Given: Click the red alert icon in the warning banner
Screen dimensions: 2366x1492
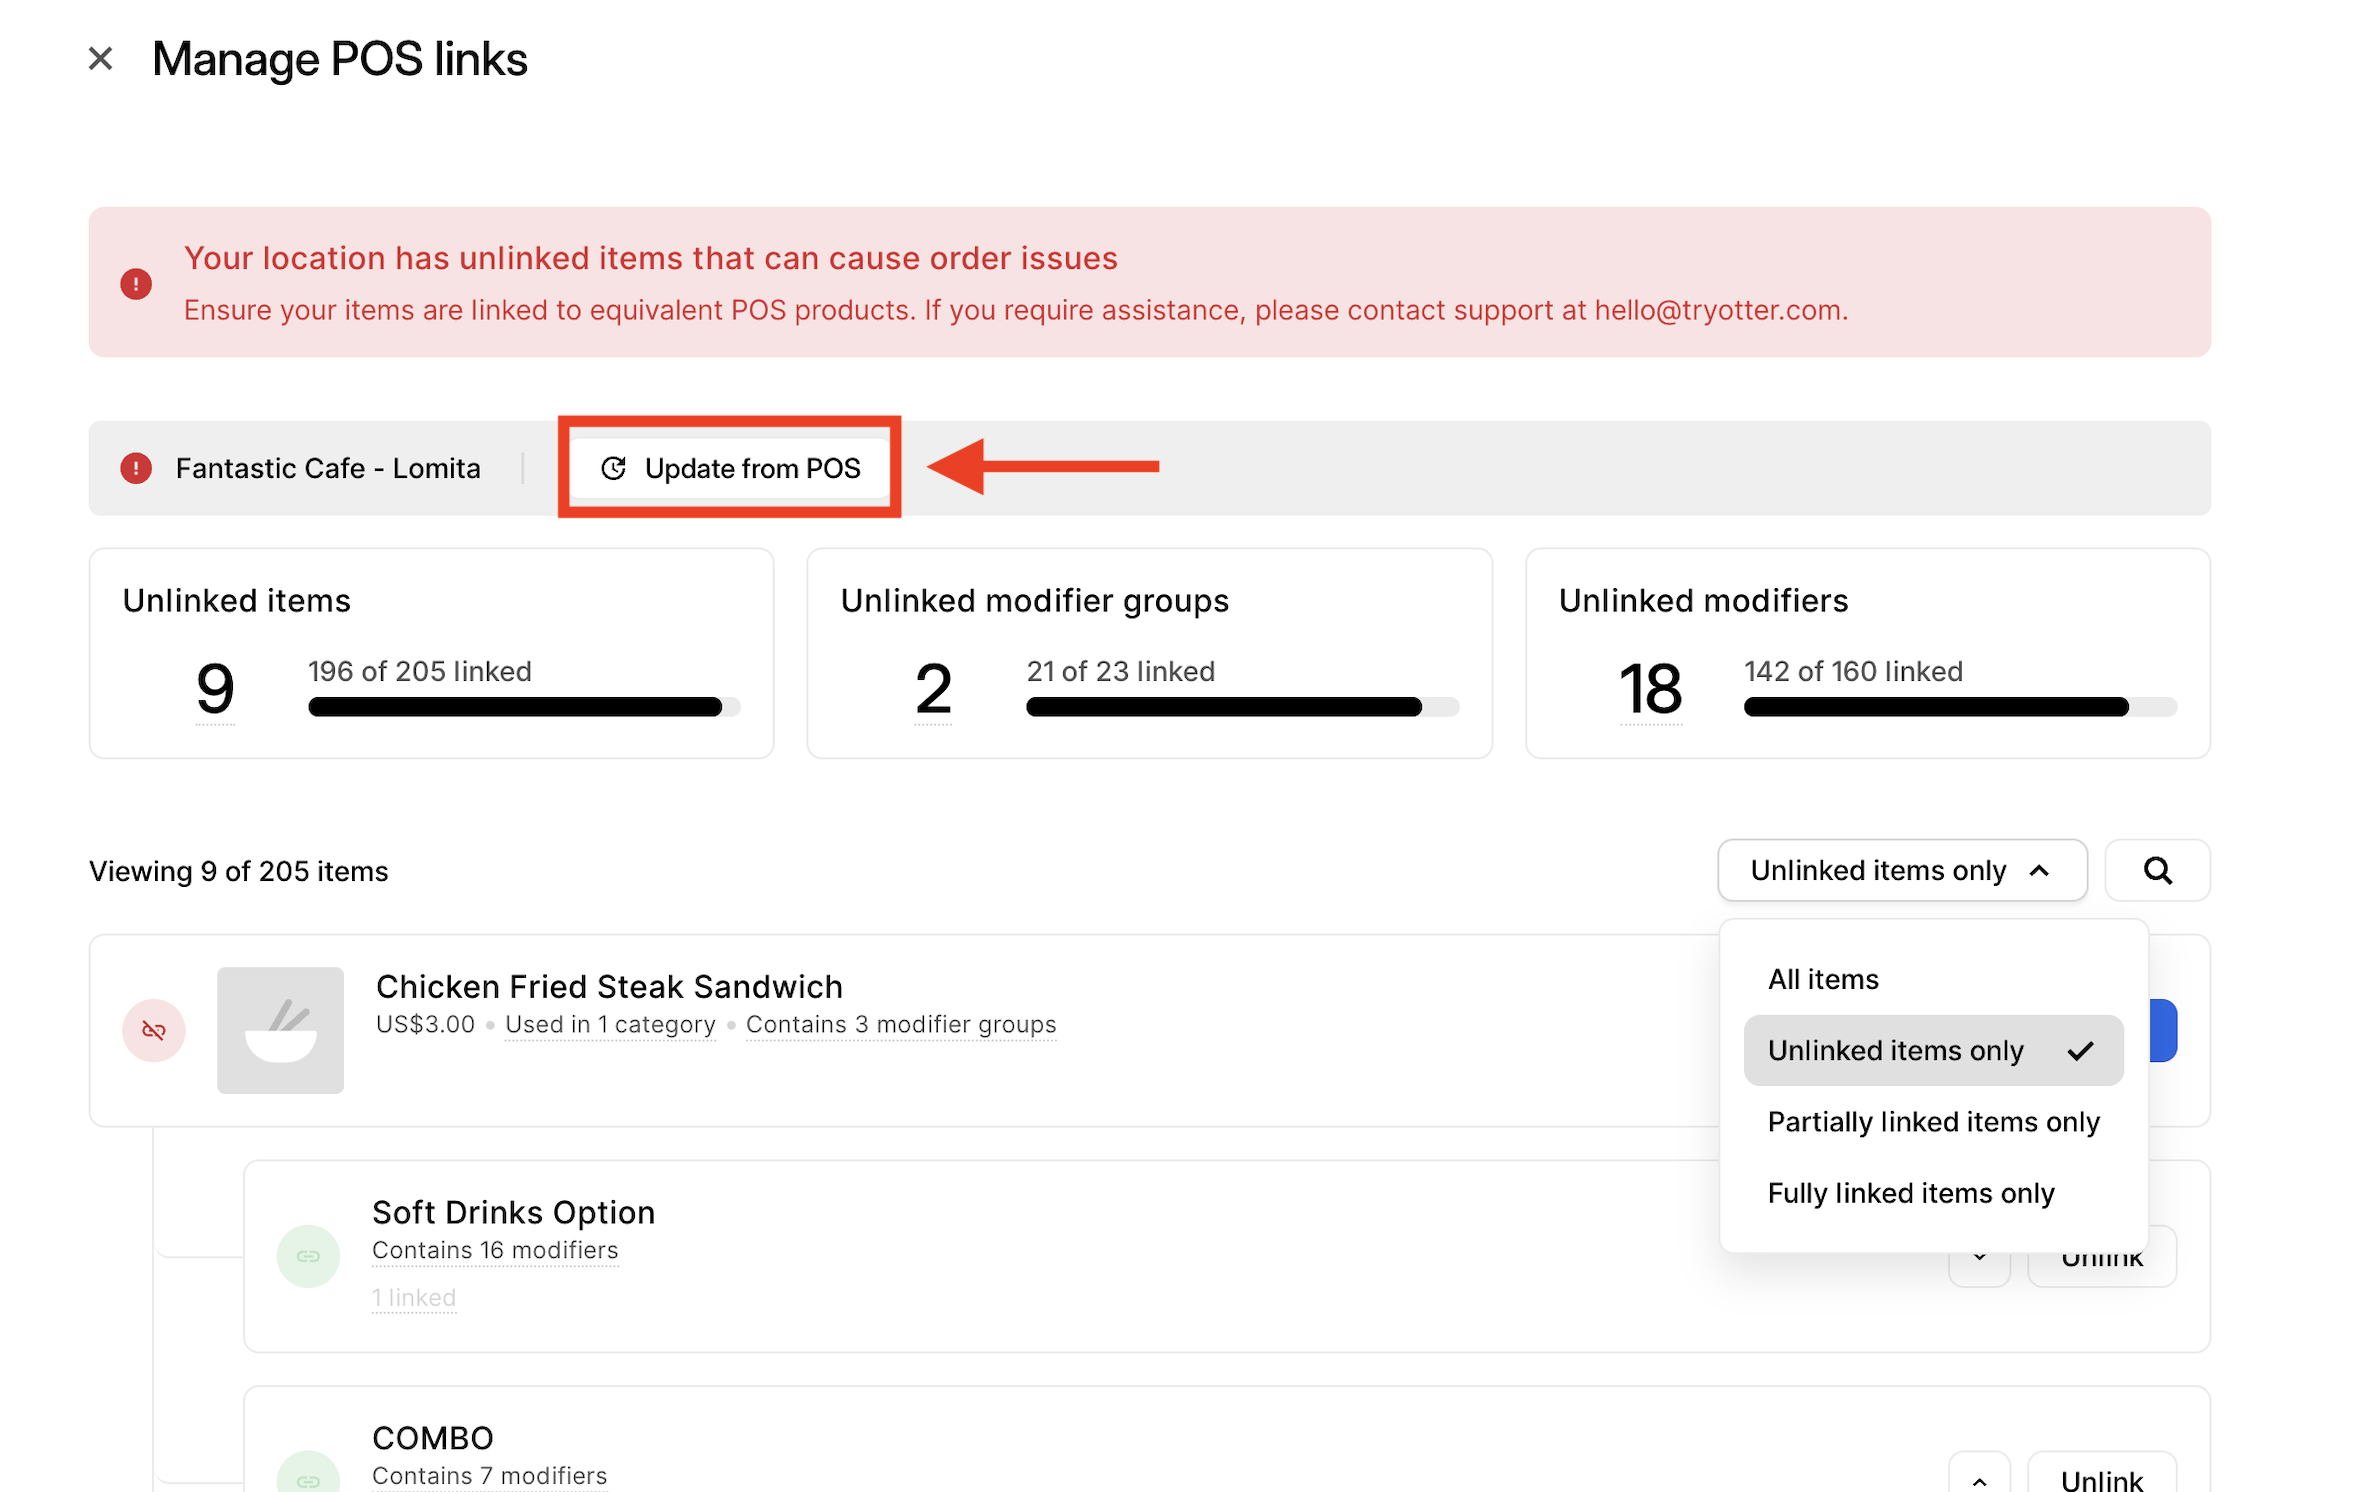Looking at the screenshot, I should [x=136, y=284].
